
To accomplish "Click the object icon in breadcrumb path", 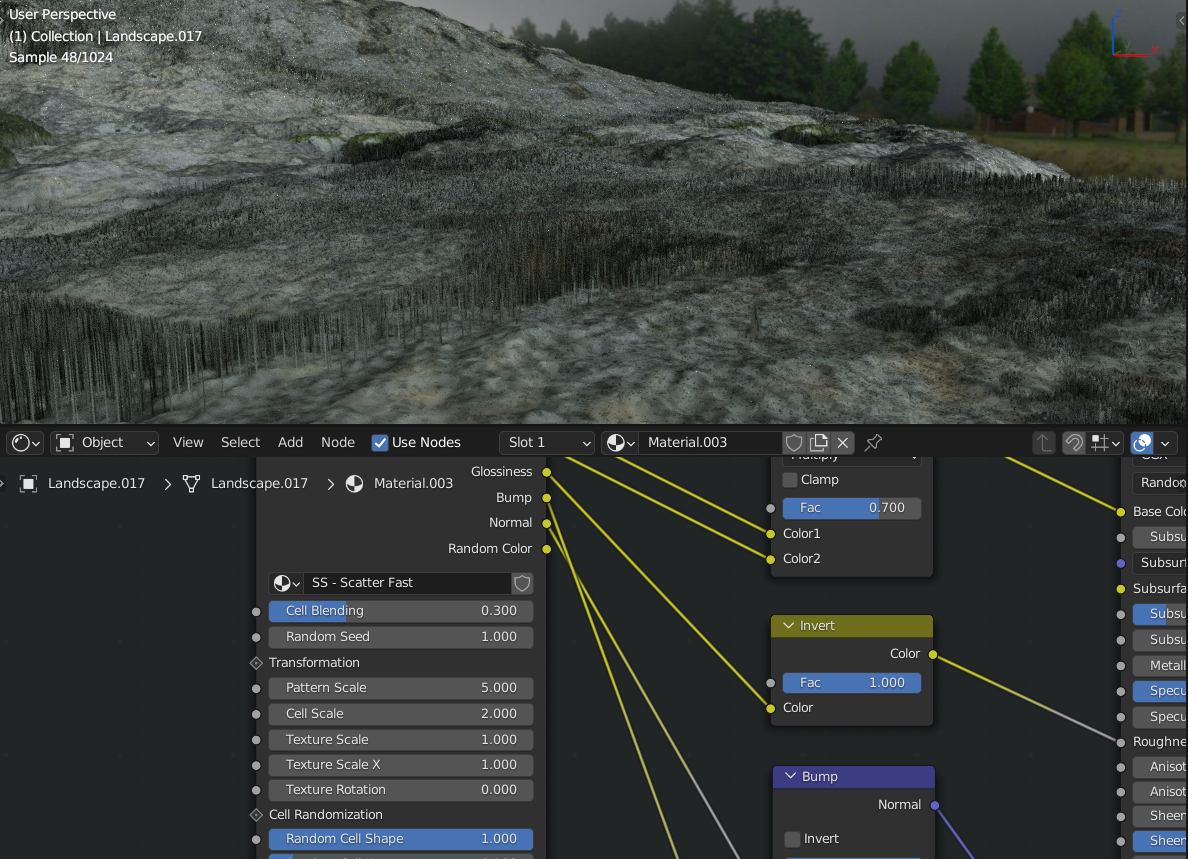I will 29,483.
